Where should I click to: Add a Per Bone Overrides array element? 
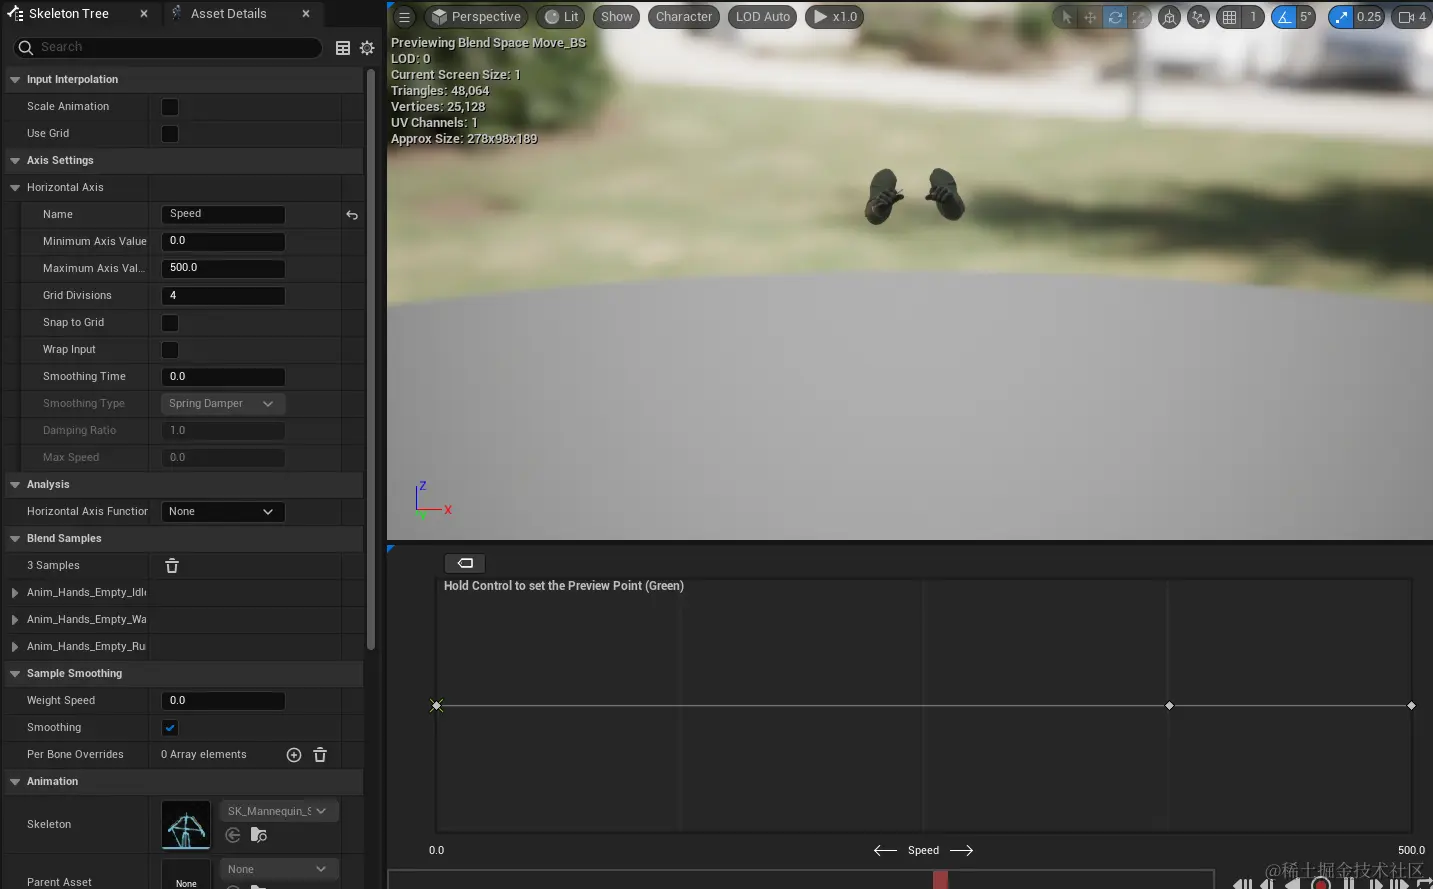[294, 755]
